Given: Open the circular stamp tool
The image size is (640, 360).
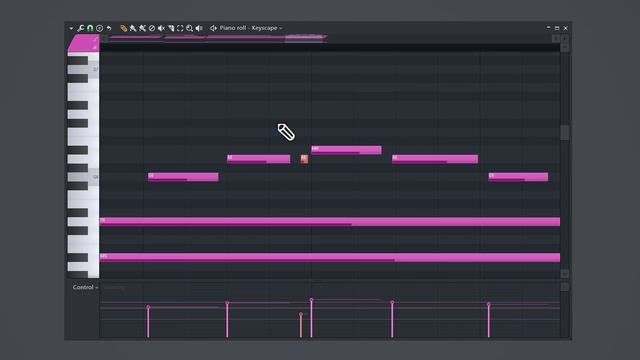Looking at the screenshot, I should (x=99, y=28).
